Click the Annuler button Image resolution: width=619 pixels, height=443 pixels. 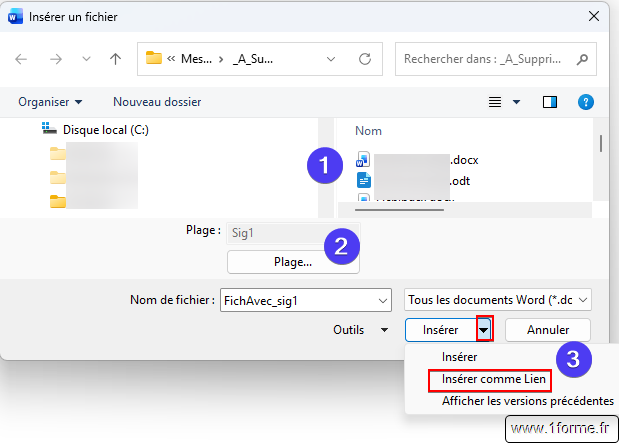coord(548,330)
